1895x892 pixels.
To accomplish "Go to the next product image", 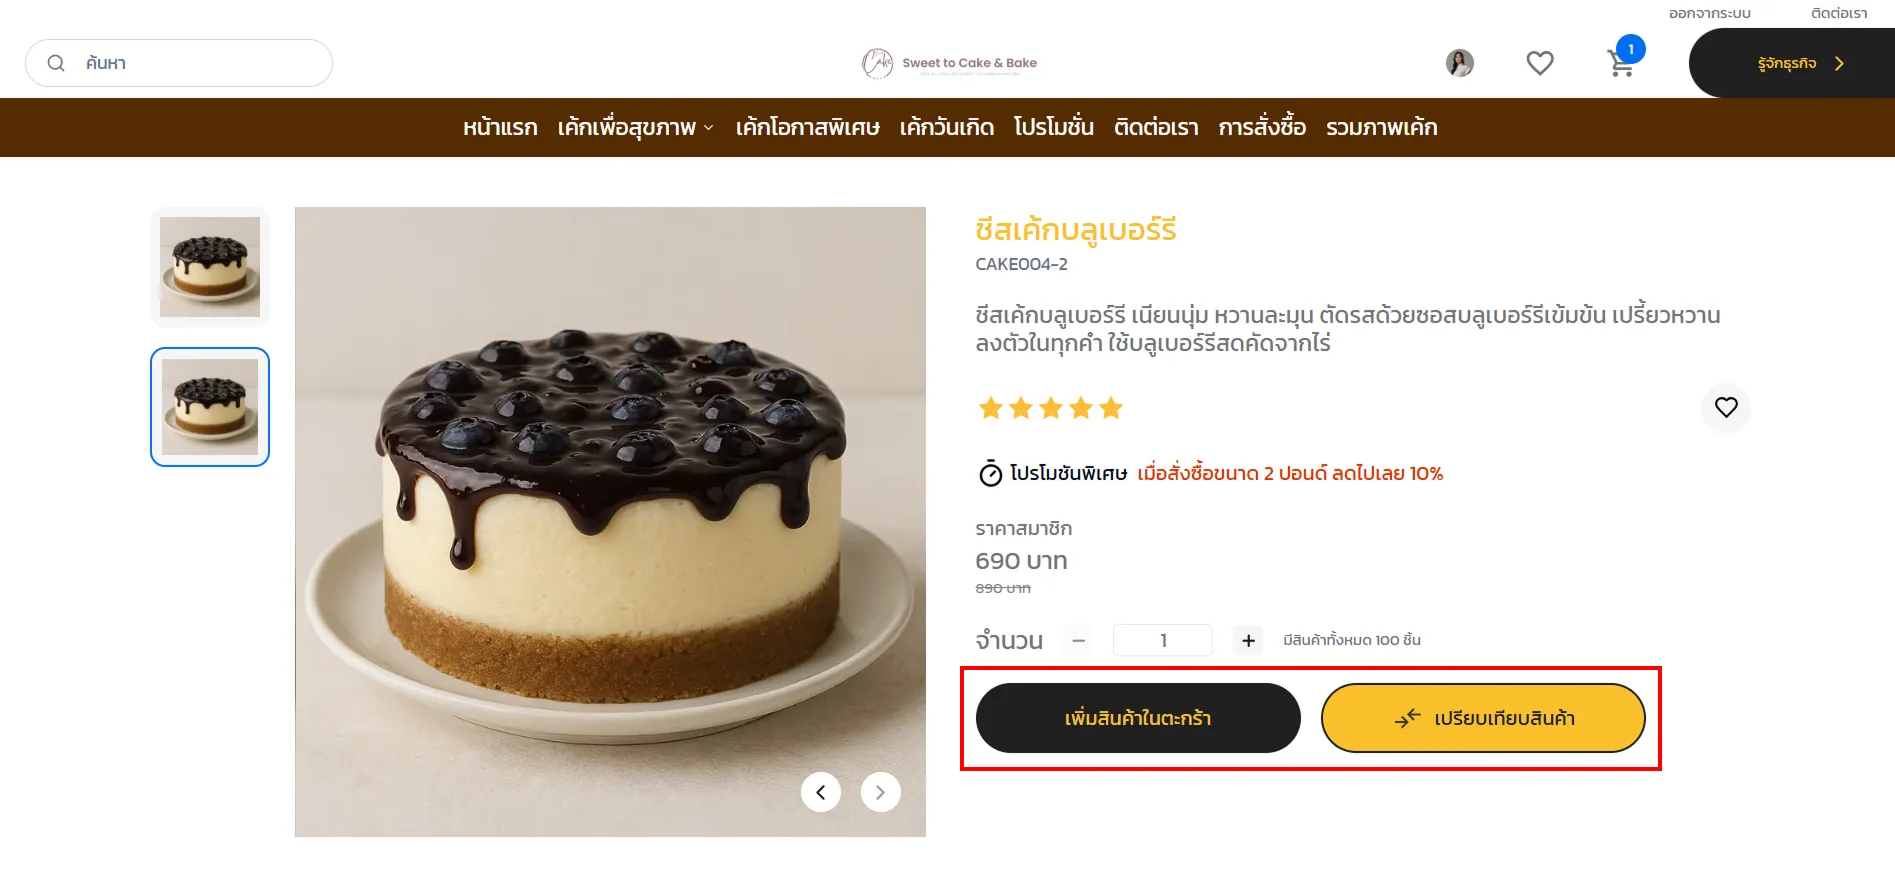I will click(x=880, y=792).
